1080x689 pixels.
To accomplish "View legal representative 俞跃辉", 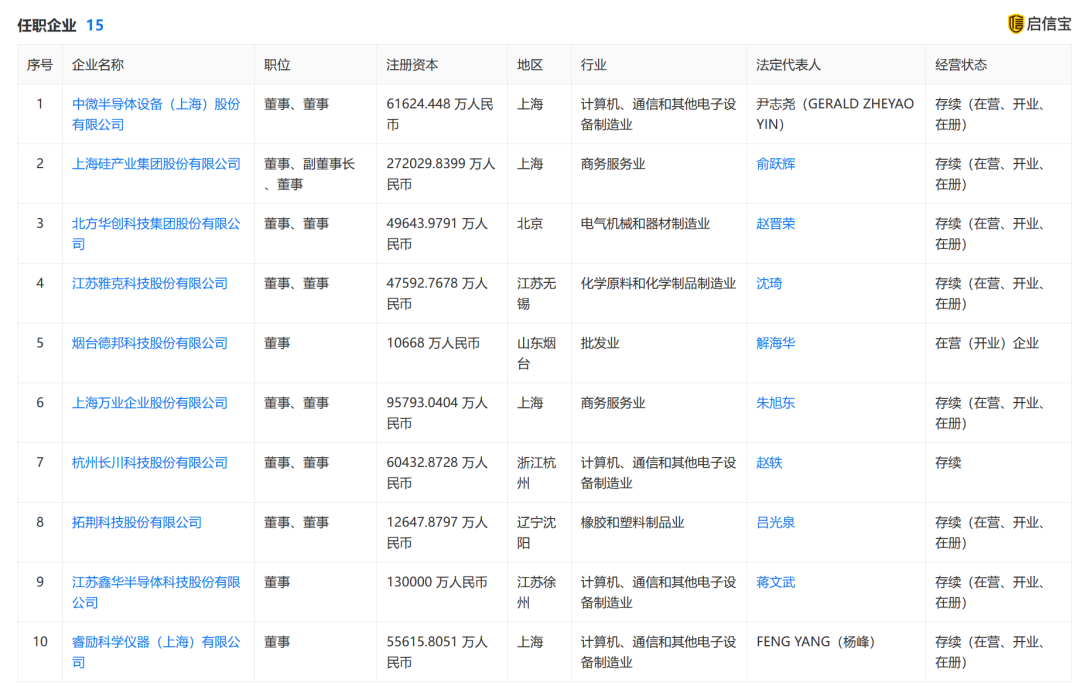I will tap(776, 164).
